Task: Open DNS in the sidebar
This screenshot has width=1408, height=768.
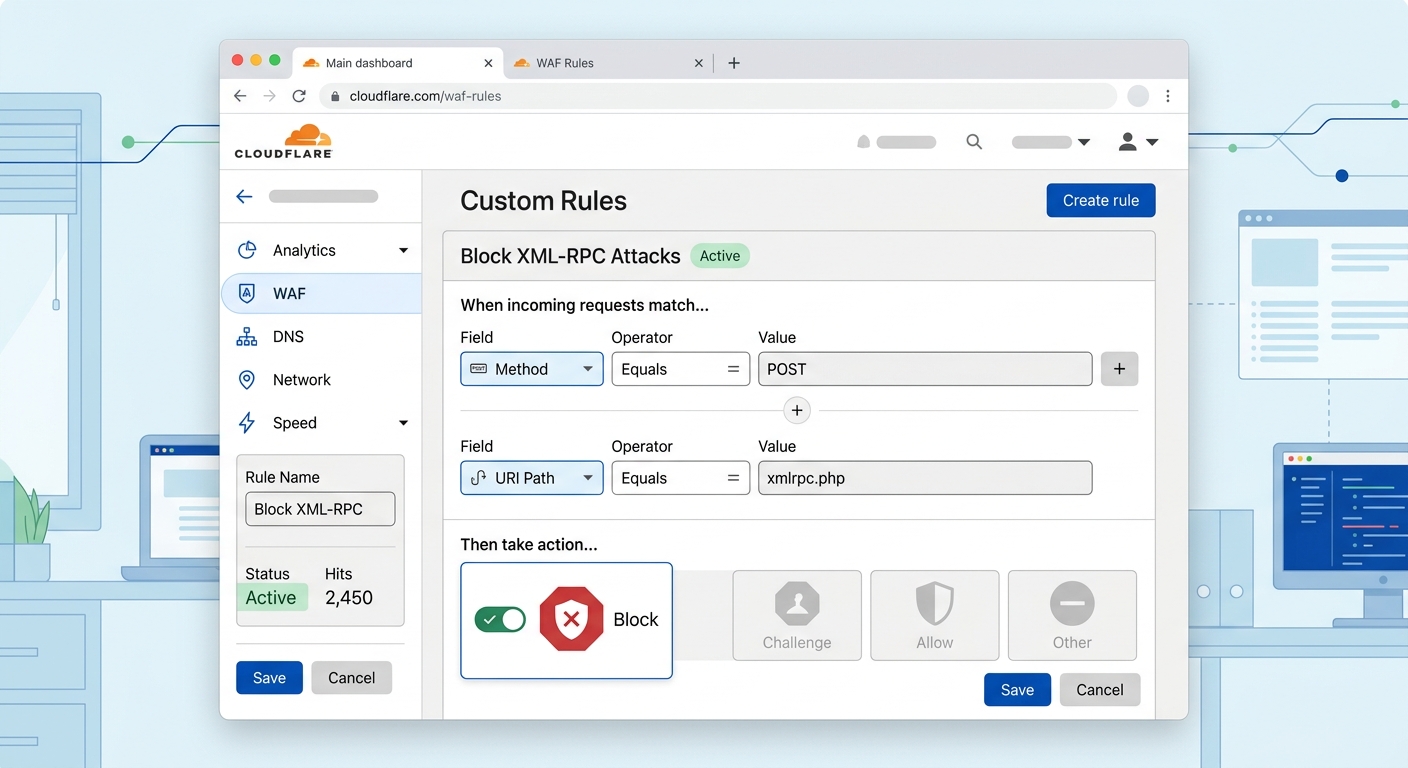Action: tap(322, 337)
